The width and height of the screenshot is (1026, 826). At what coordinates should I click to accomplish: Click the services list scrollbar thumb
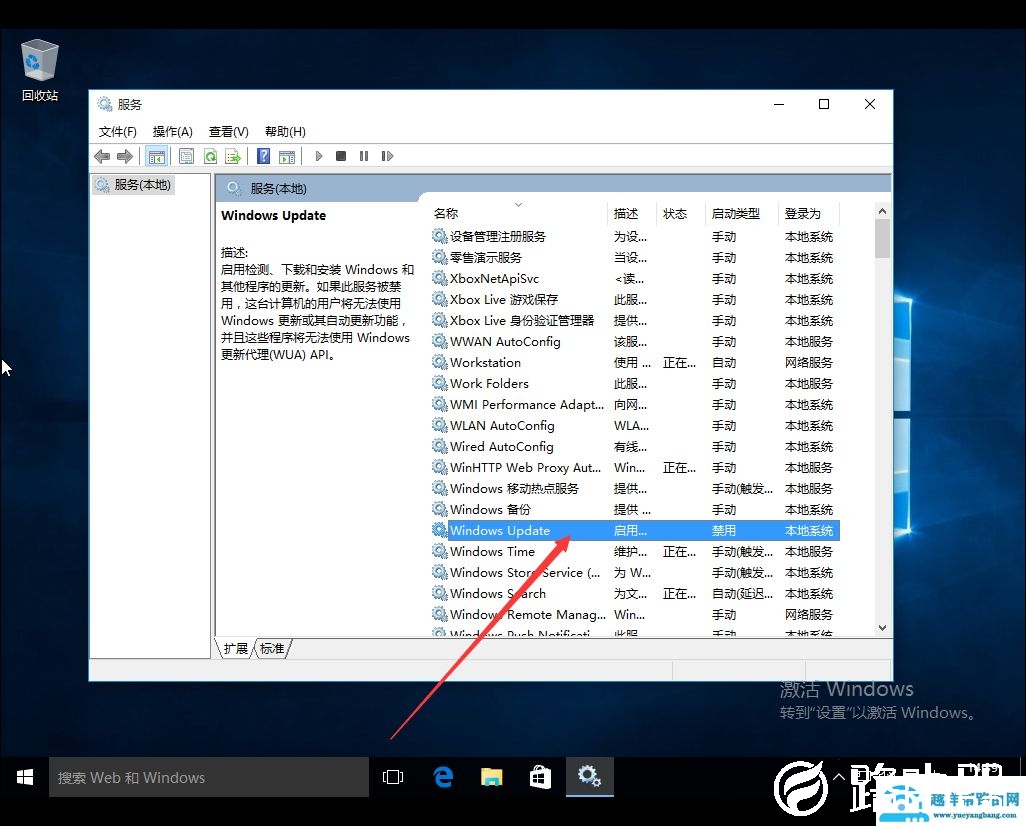point(882,239)
